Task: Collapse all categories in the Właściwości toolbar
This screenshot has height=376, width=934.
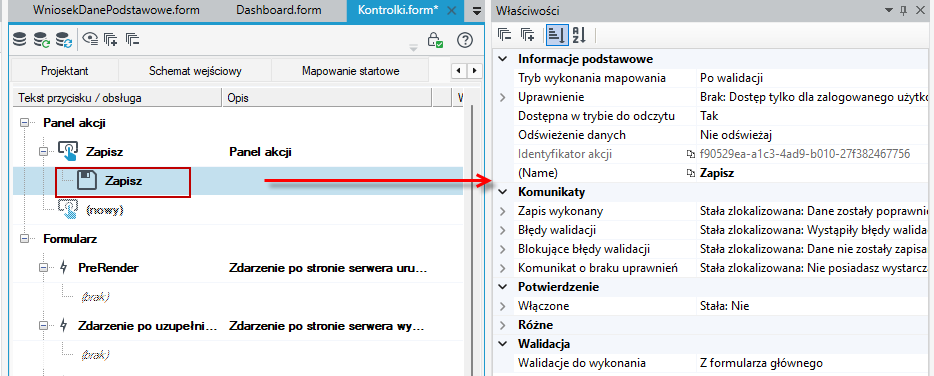Action: coord(505,35)
